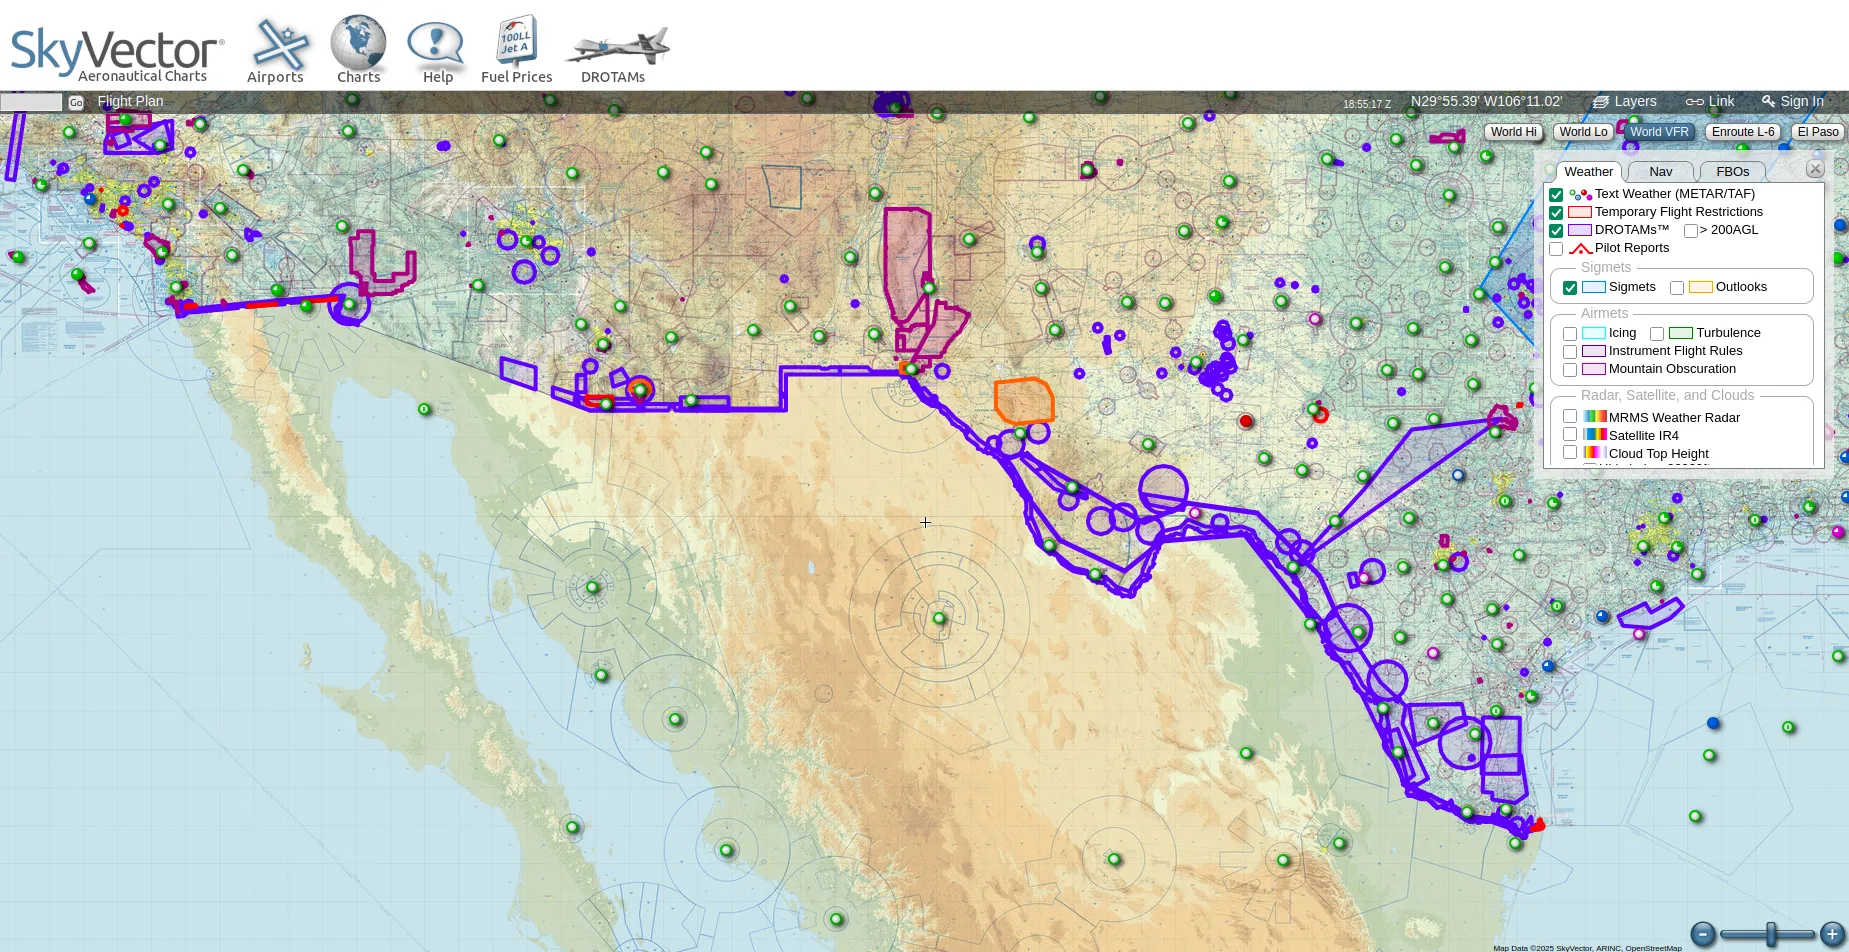
Task: Select the Enroute L-6 chart button
Action: (x=1742, y=132)
